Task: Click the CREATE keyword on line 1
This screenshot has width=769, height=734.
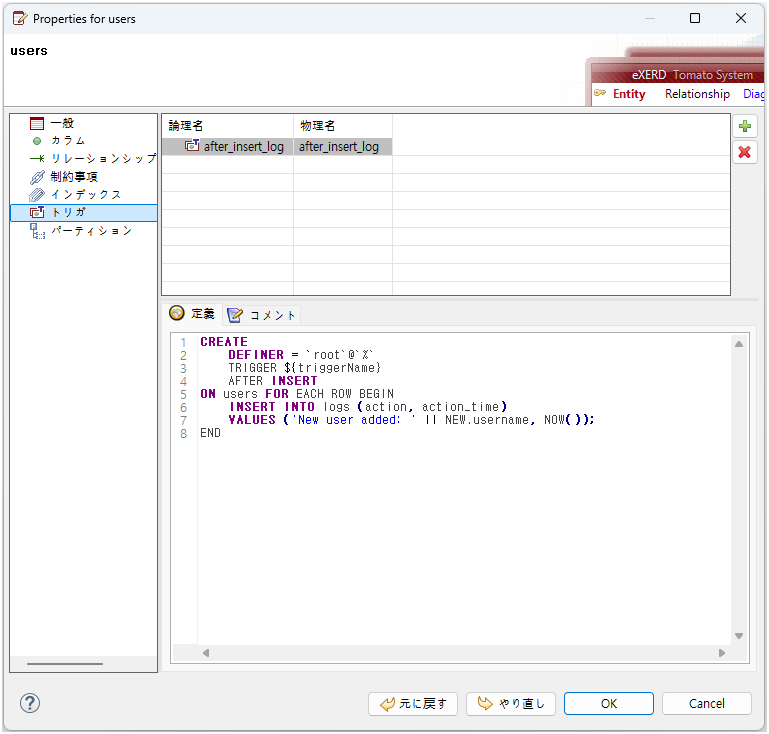Action: click(224, 342)
